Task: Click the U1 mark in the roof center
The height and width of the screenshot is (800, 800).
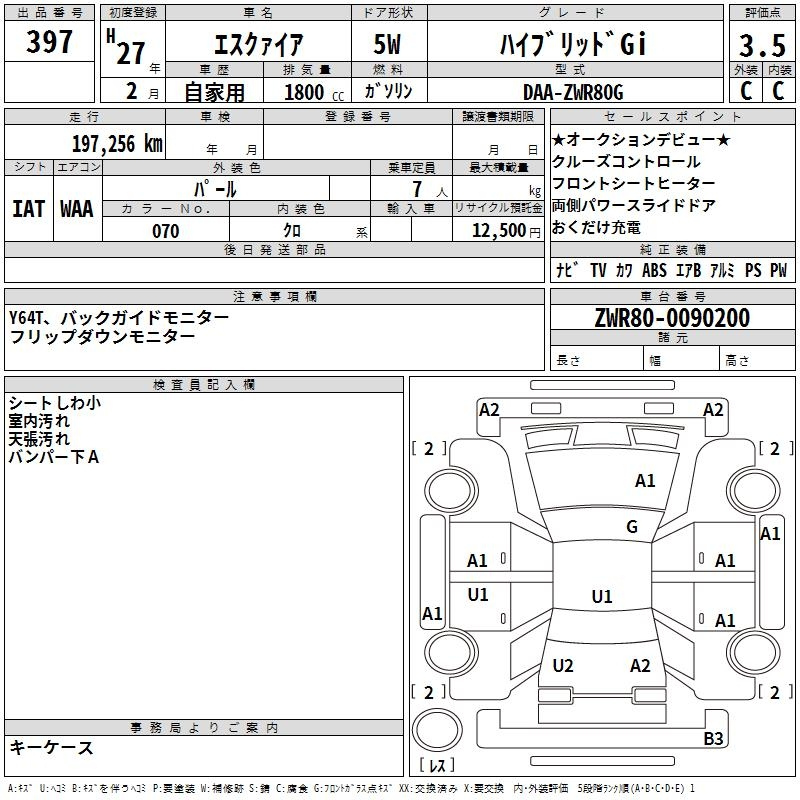Action: pyautogui.click(x=601, y=596)
